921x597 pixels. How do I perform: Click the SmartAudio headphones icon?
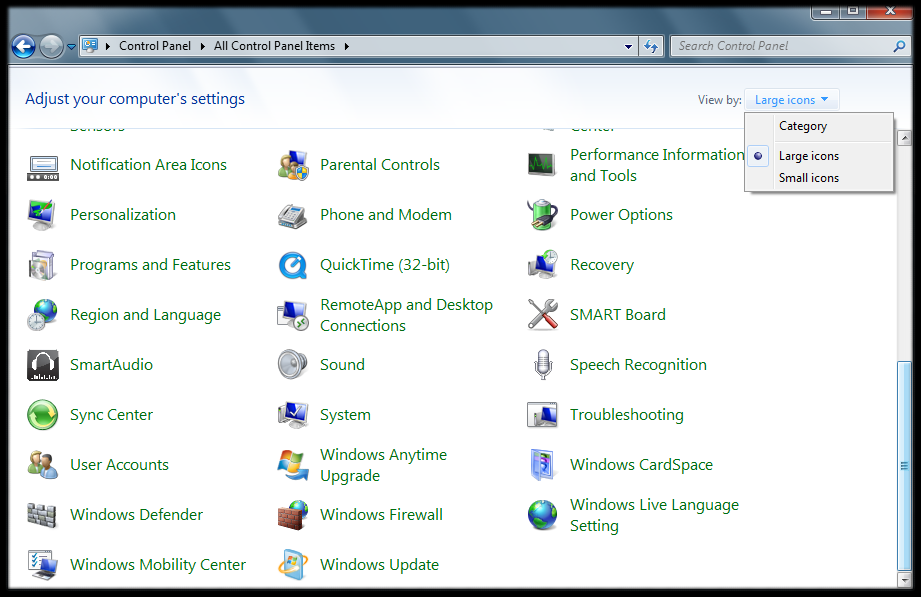pos(42,365)
